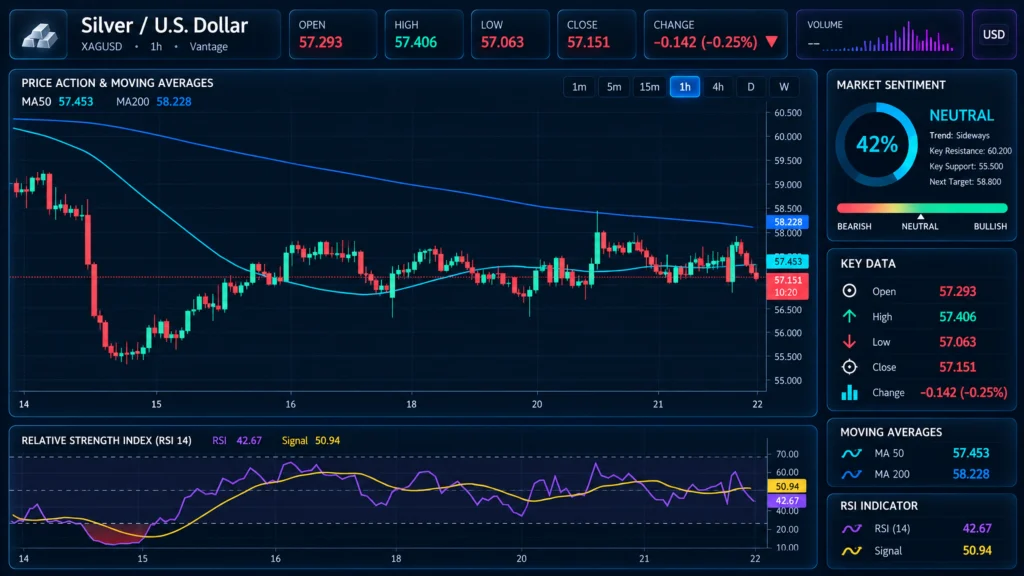Select the active 1h timeframe
The height and width of the screenshot is (576, 1024).
coord(684,87)
